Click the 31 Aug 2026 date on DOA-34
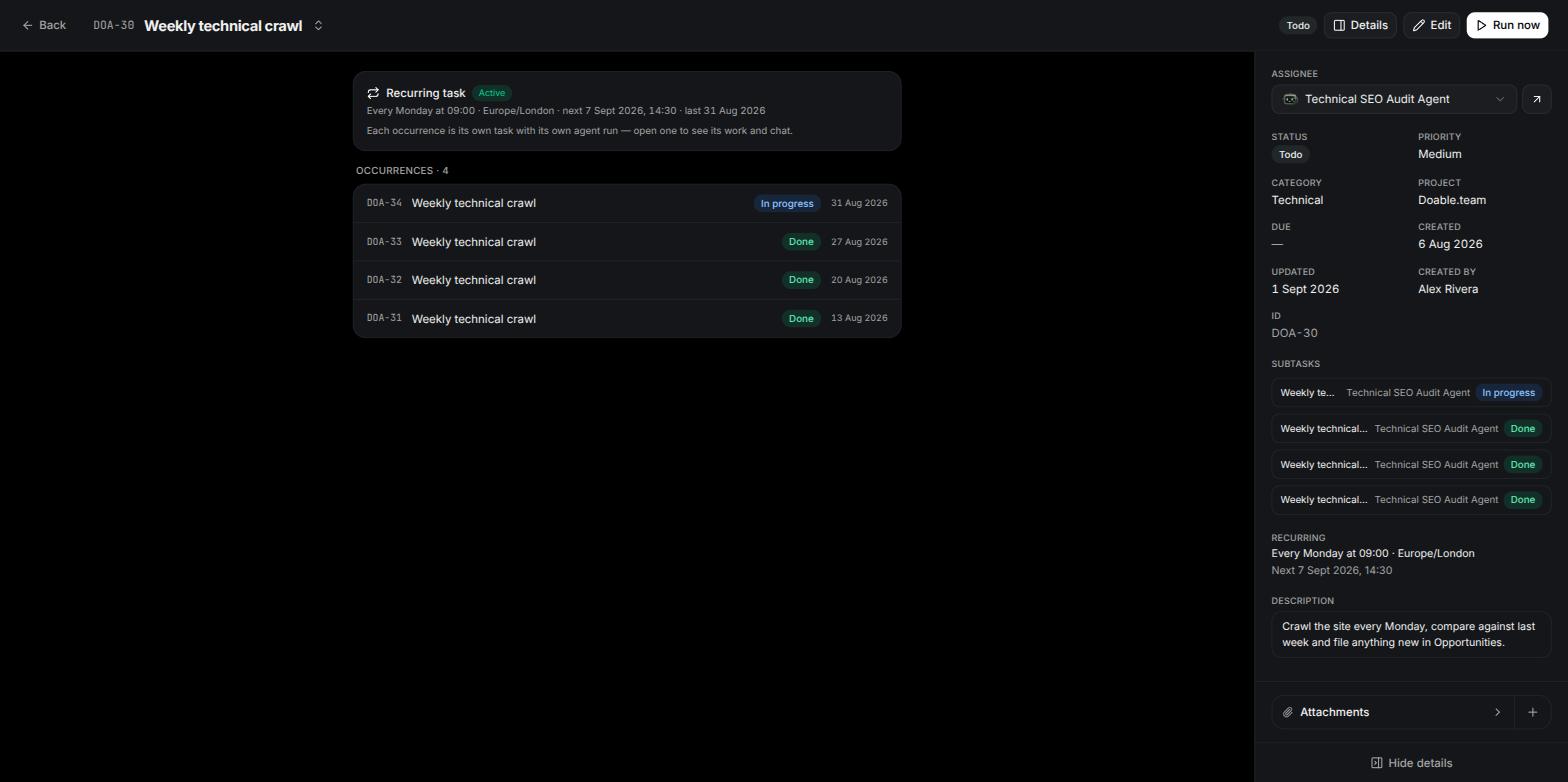 click(859, 203)
